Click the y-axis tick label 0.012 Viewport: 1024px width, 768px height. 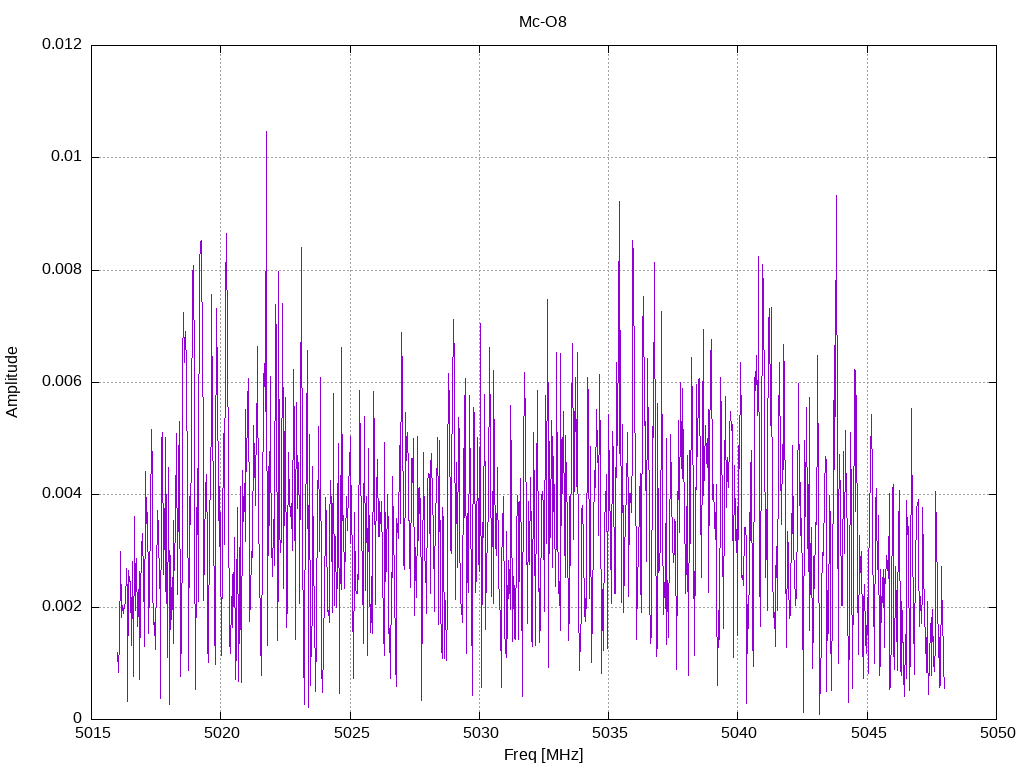(62, 44)
